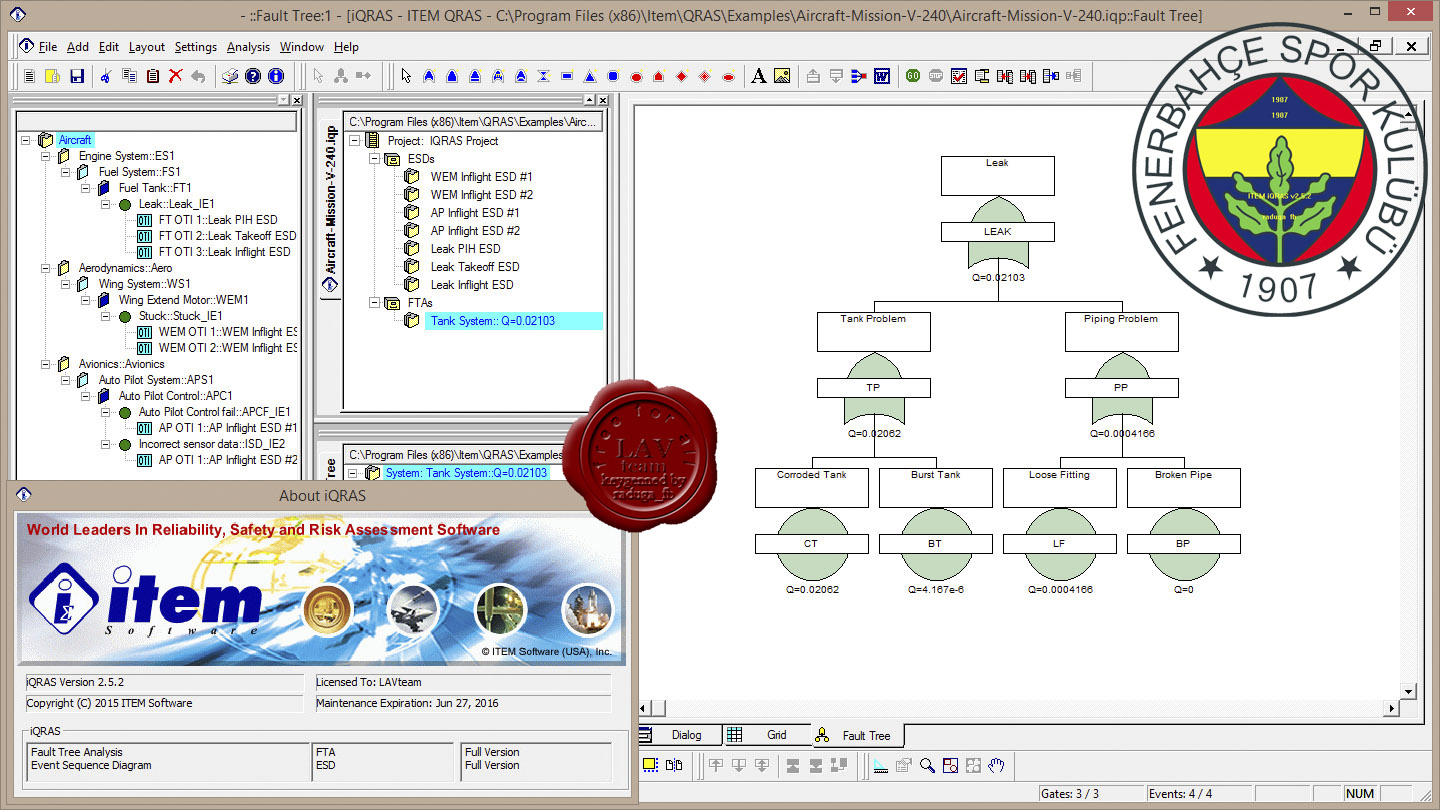Click the question mark Help icon
The height and width of the screenshot is (810, 1440).
pos(253,75)
